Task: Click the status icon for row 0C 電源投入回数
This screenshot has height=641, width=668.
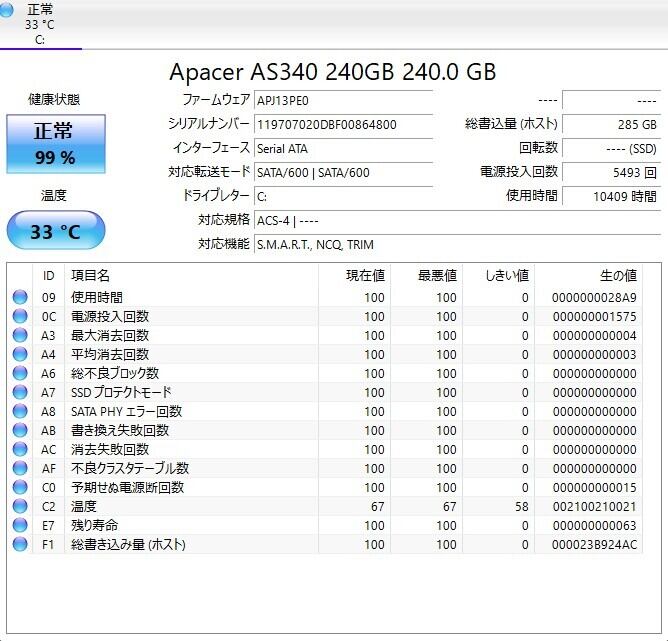Action: (20, 316)
